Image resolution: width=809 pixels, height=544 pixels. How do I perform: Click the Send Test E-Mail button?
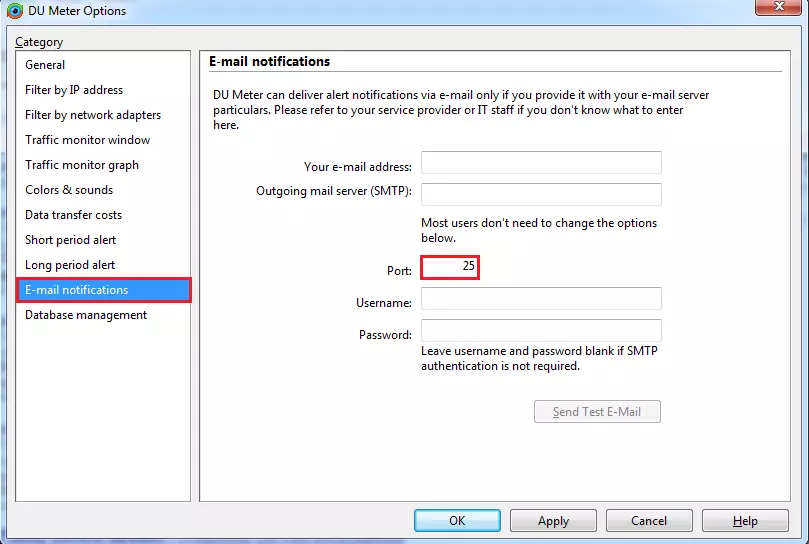[597, 411]
